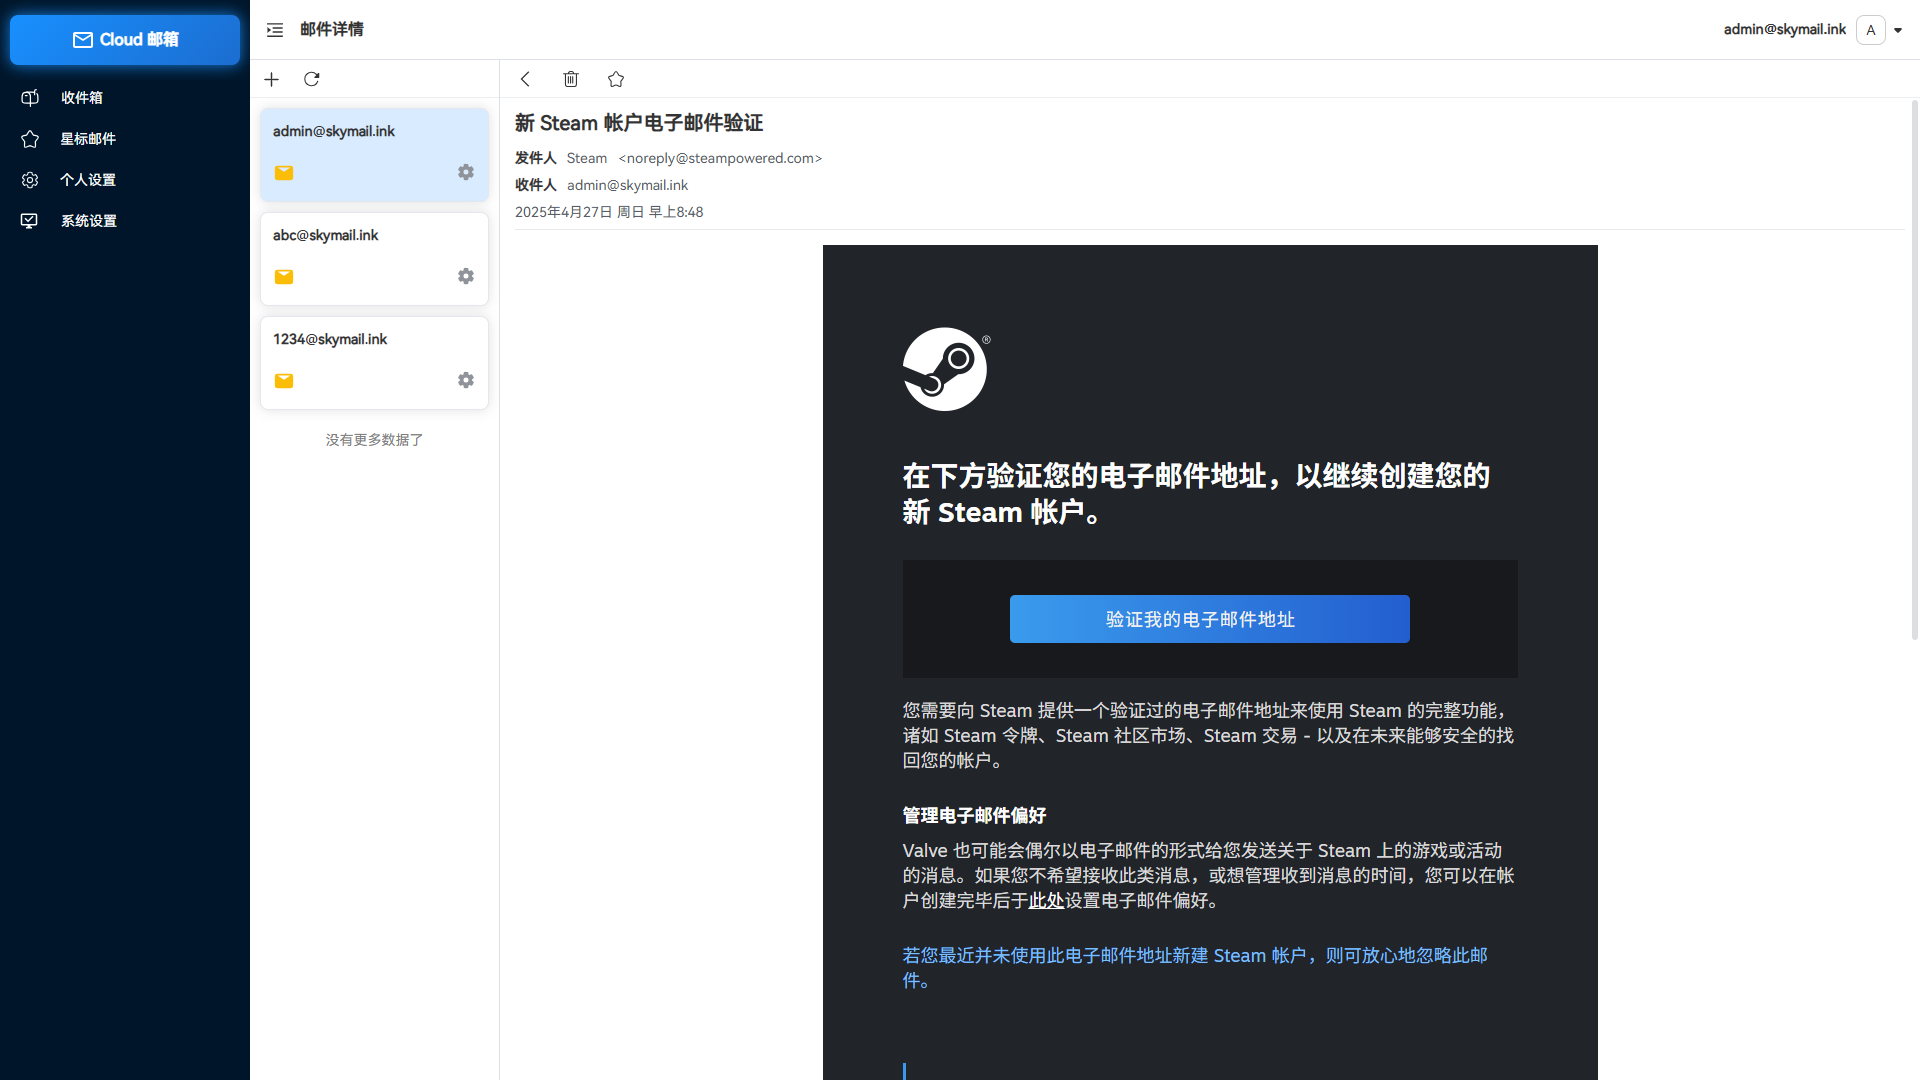
Task: Click the 邮件详情 page title
Action: click(332, 30)
